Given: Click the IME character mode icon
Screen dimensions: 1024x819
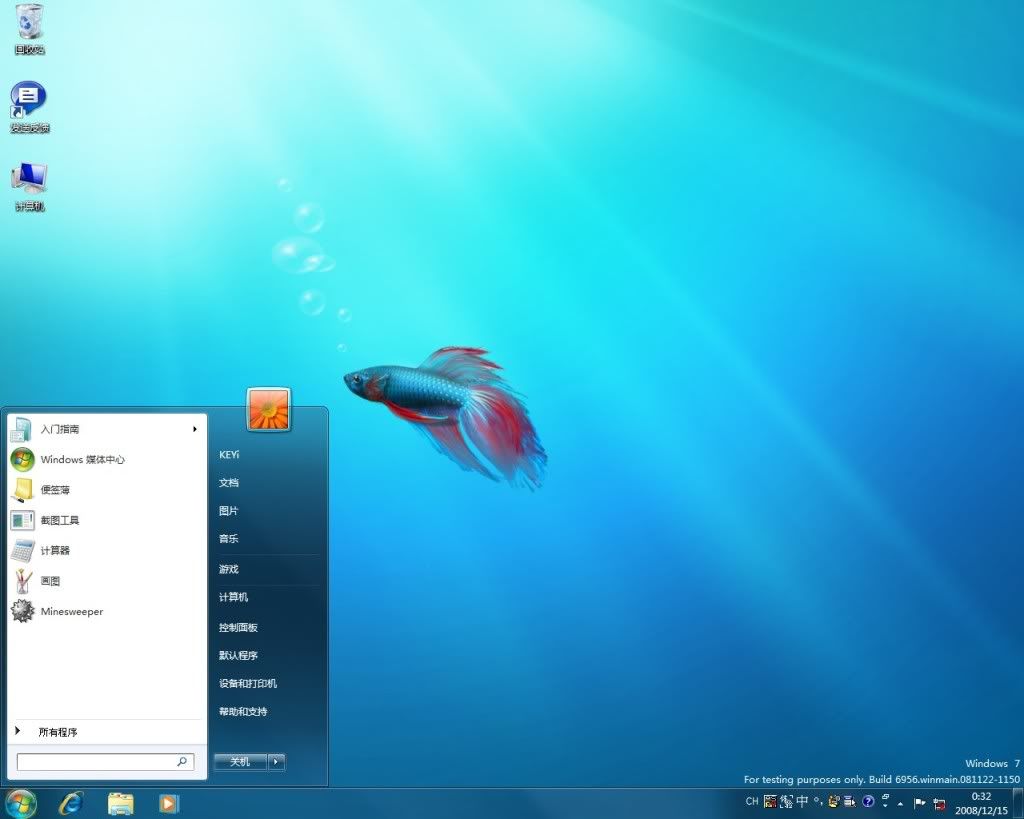Looking at the screenshot, I should [x=786, y=801].
